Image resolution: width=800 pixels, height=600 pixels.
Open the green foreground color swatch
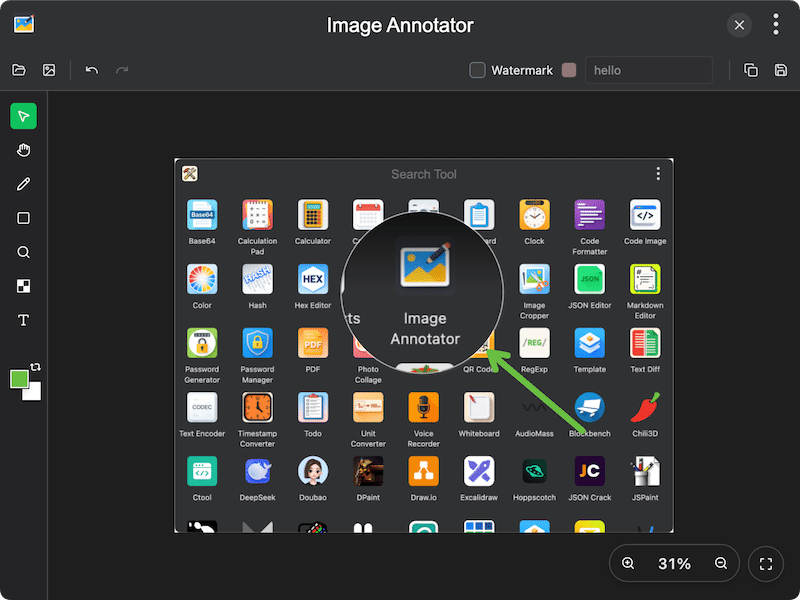[x=19, y=379]
